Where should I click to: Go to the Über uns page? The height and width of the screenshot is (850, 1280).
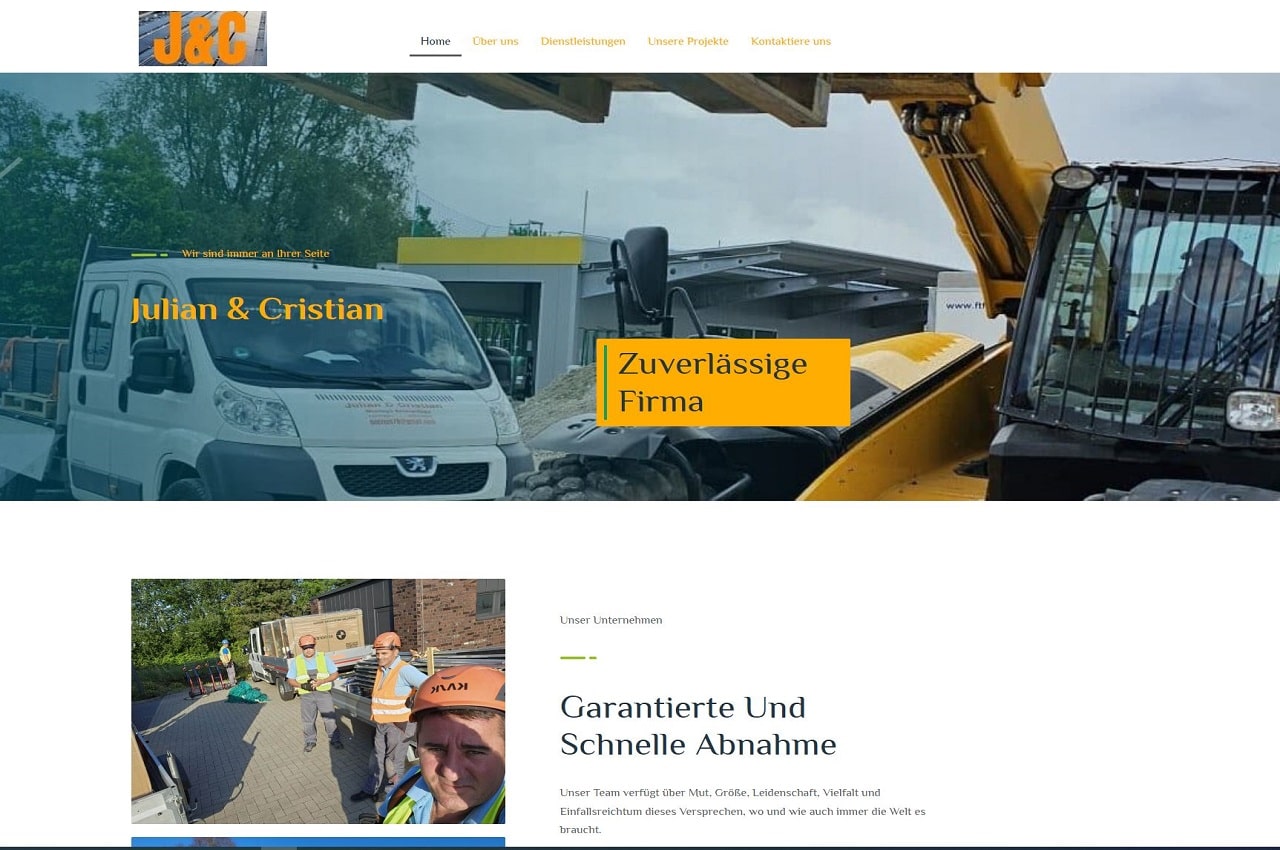495,41
